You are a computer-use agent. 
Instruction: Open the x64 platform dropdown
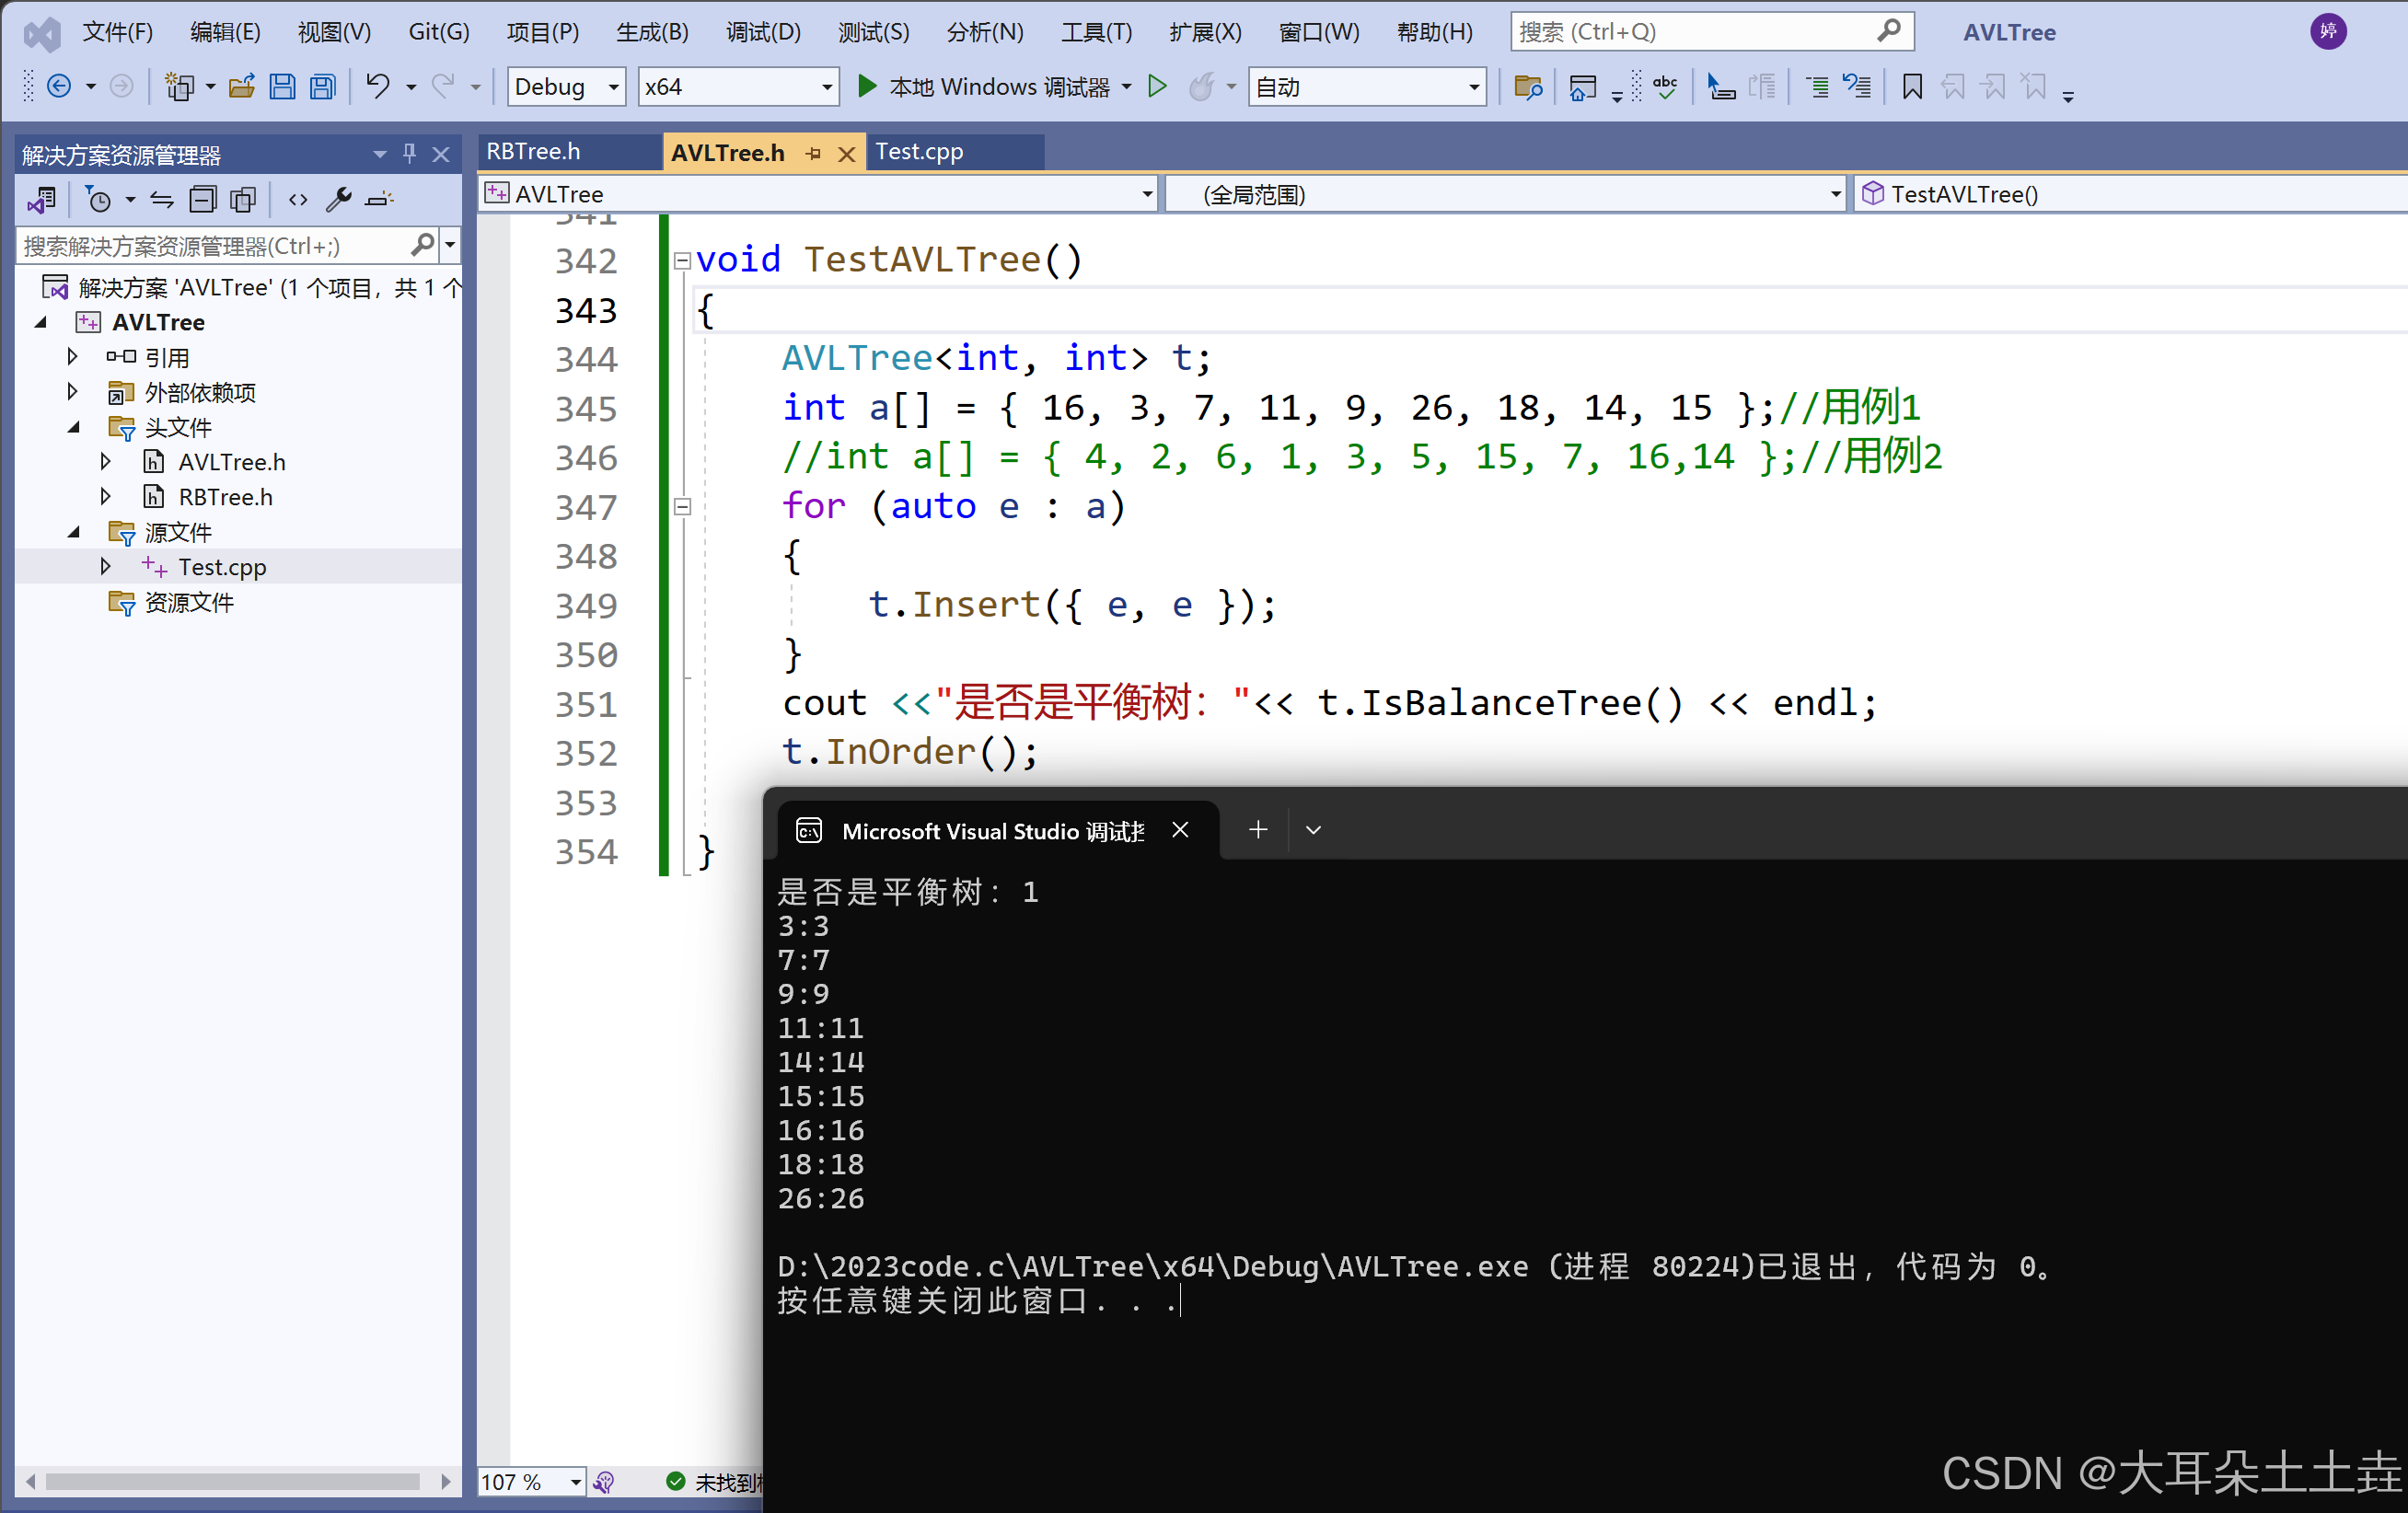[x=826, y=87]
